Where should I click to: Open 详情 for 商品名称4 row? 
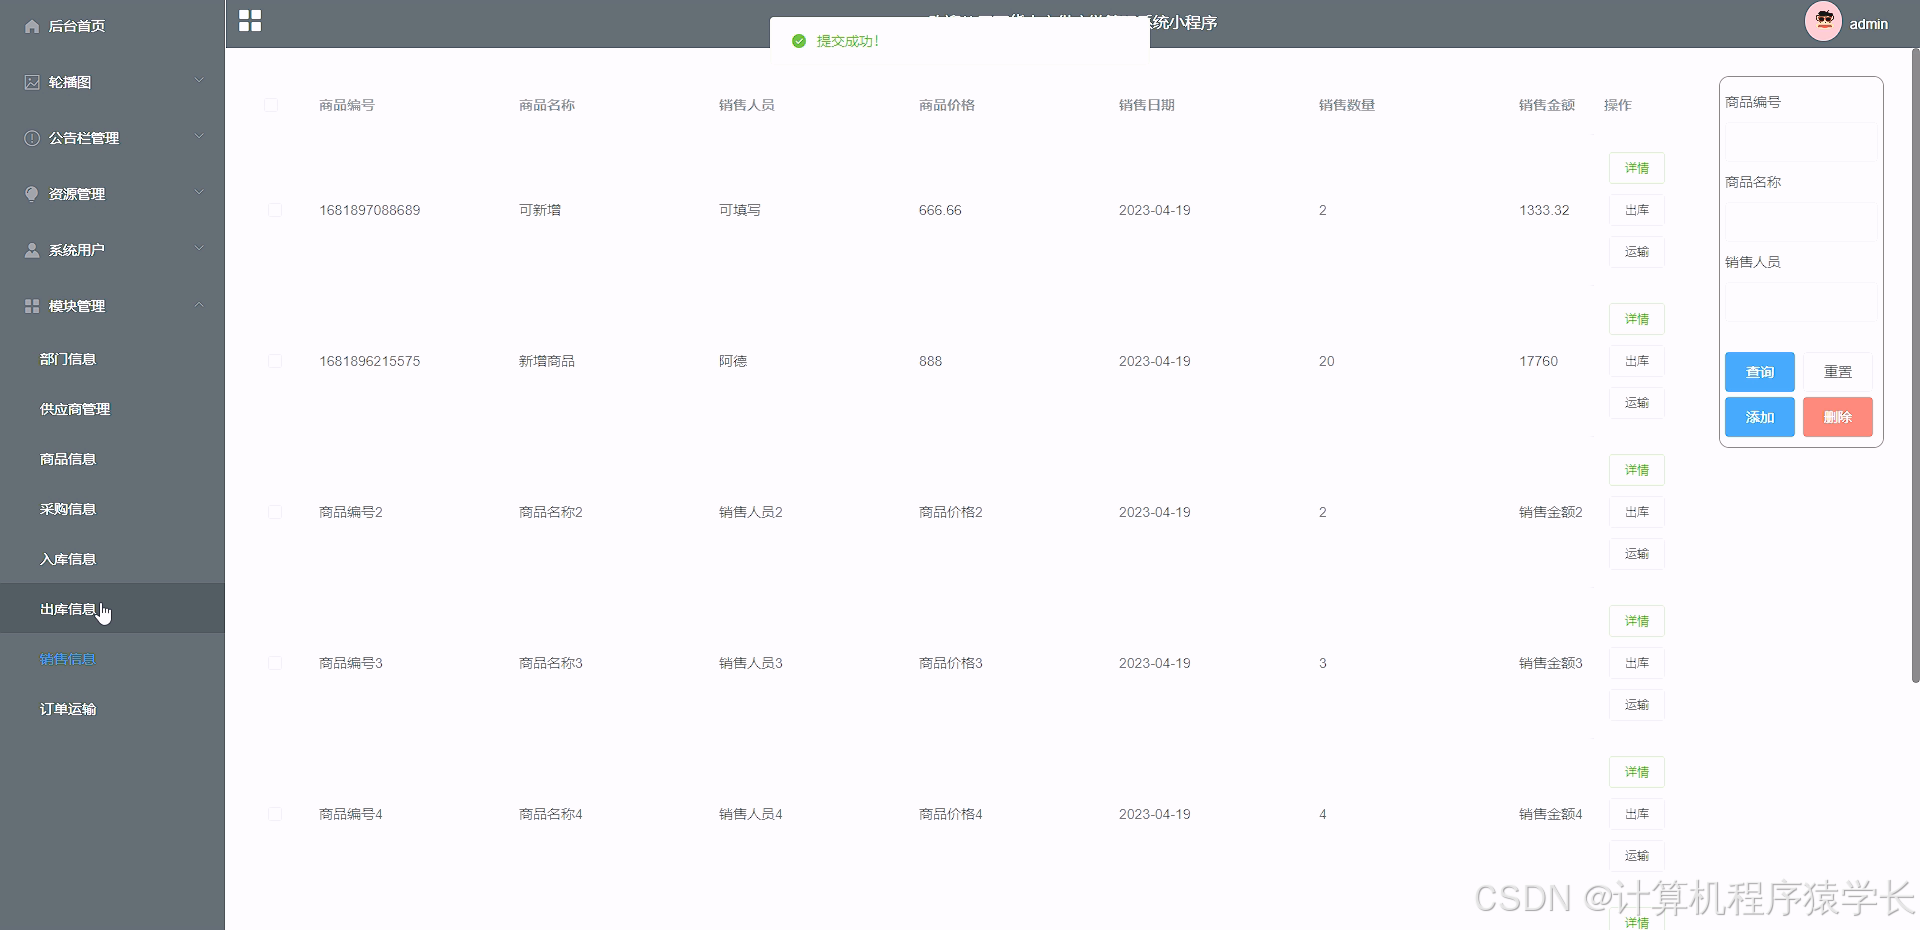1636,772
